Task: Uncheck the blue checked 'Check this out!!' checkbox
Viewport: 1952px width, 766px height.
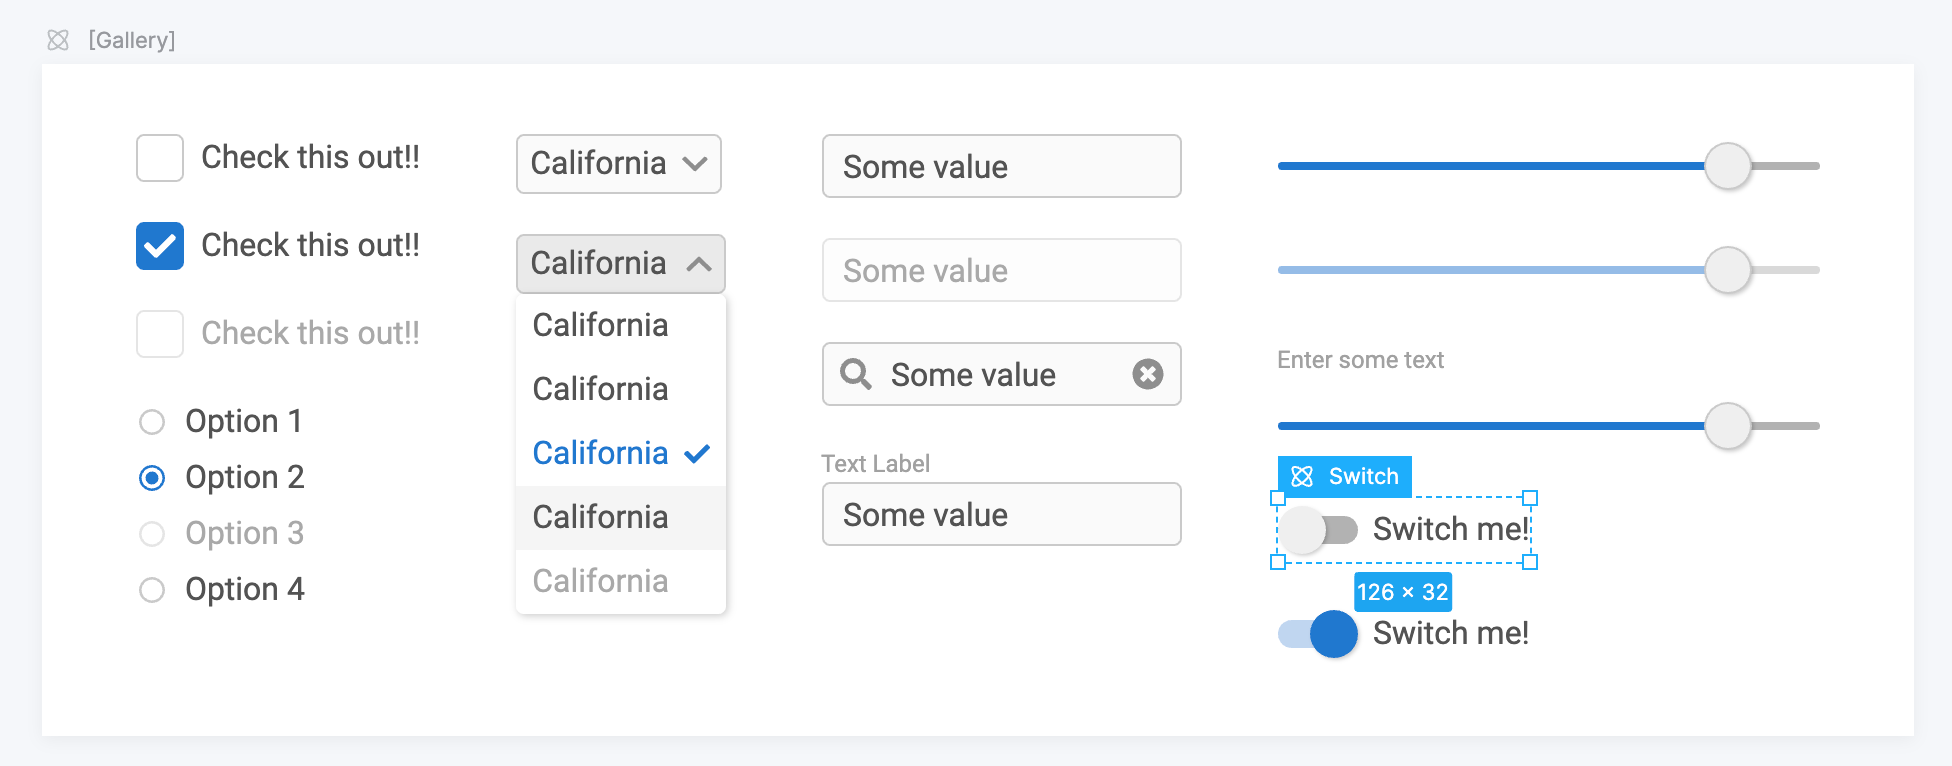Action: (160, 246)
